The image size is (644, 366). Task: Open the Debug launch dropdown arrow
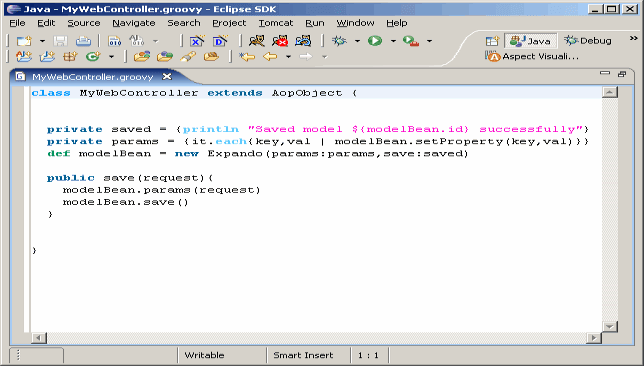tap(357, 41)
